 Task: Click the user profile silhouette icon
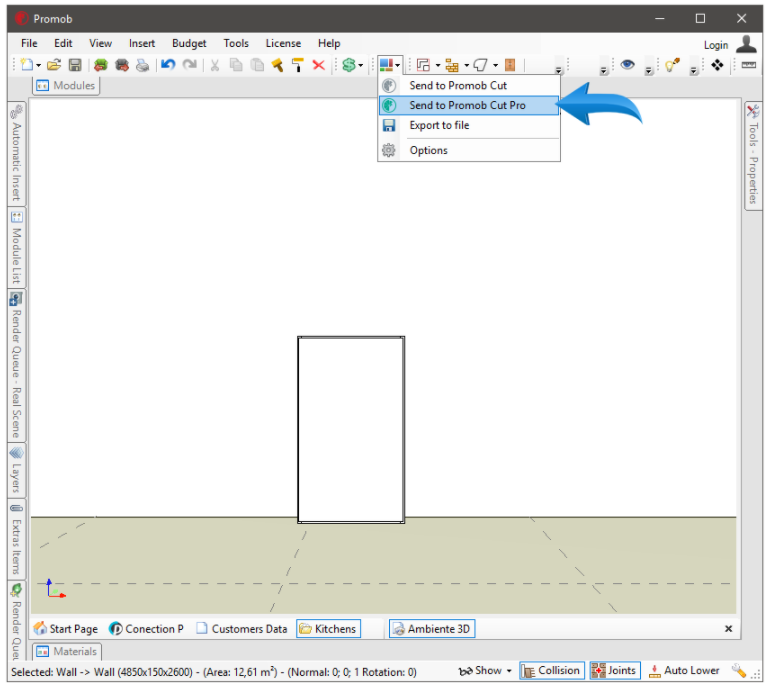[x=746, y=44]
